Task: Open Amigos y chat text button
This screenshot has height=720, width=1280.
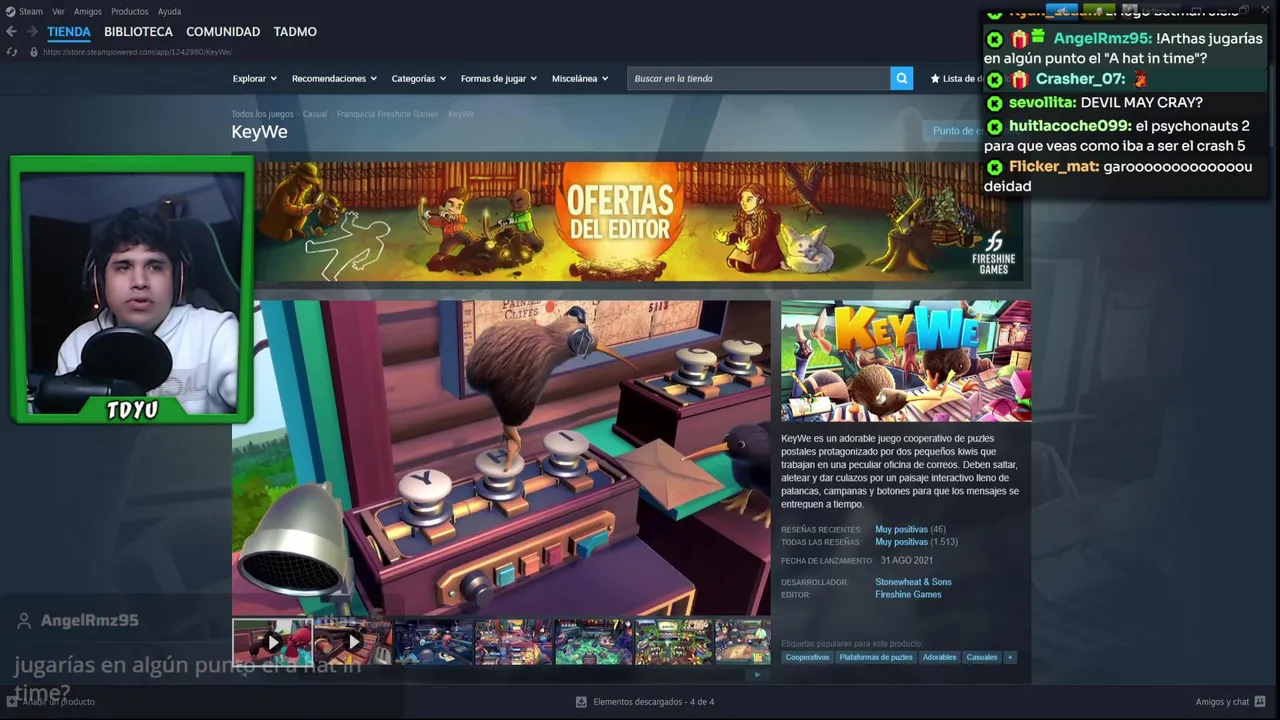Action: tap(1222, 702)
